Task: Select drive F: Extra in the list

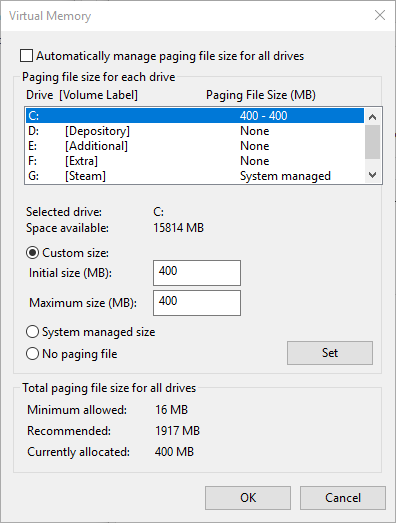Action: pyautogui.click(x=195, y=161)
